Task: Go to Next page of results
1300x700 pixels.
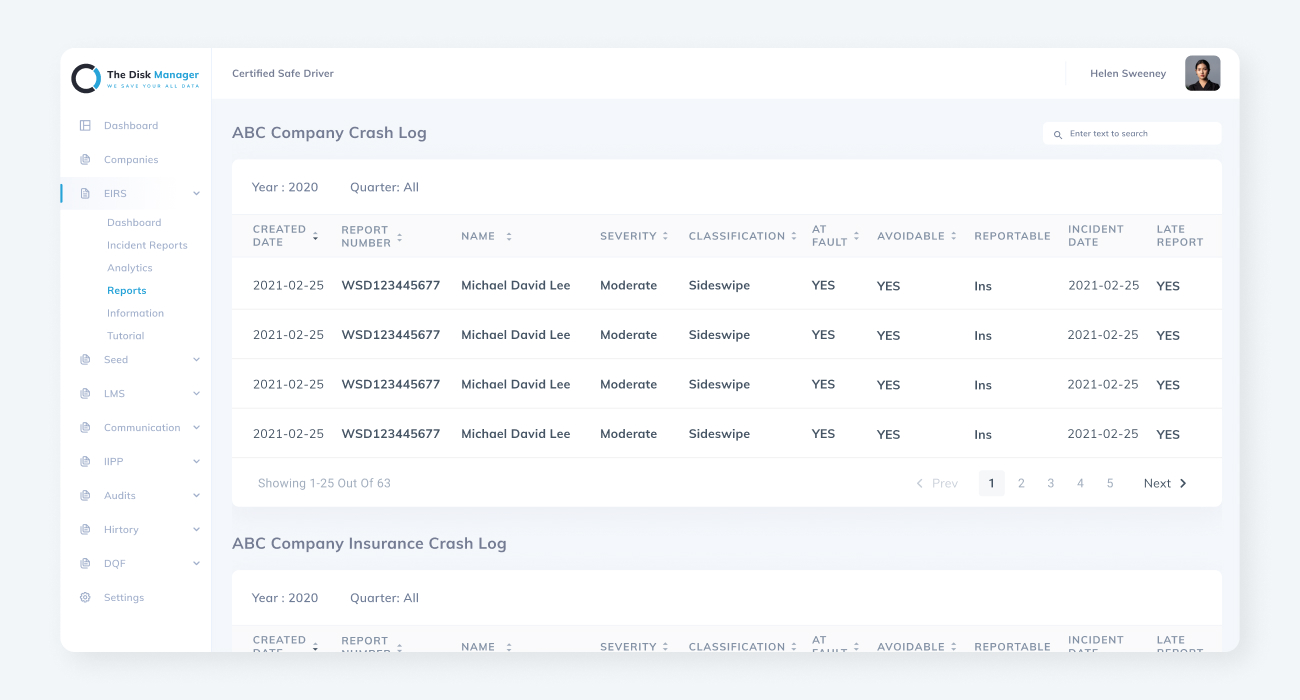Action: (1165, 484)
